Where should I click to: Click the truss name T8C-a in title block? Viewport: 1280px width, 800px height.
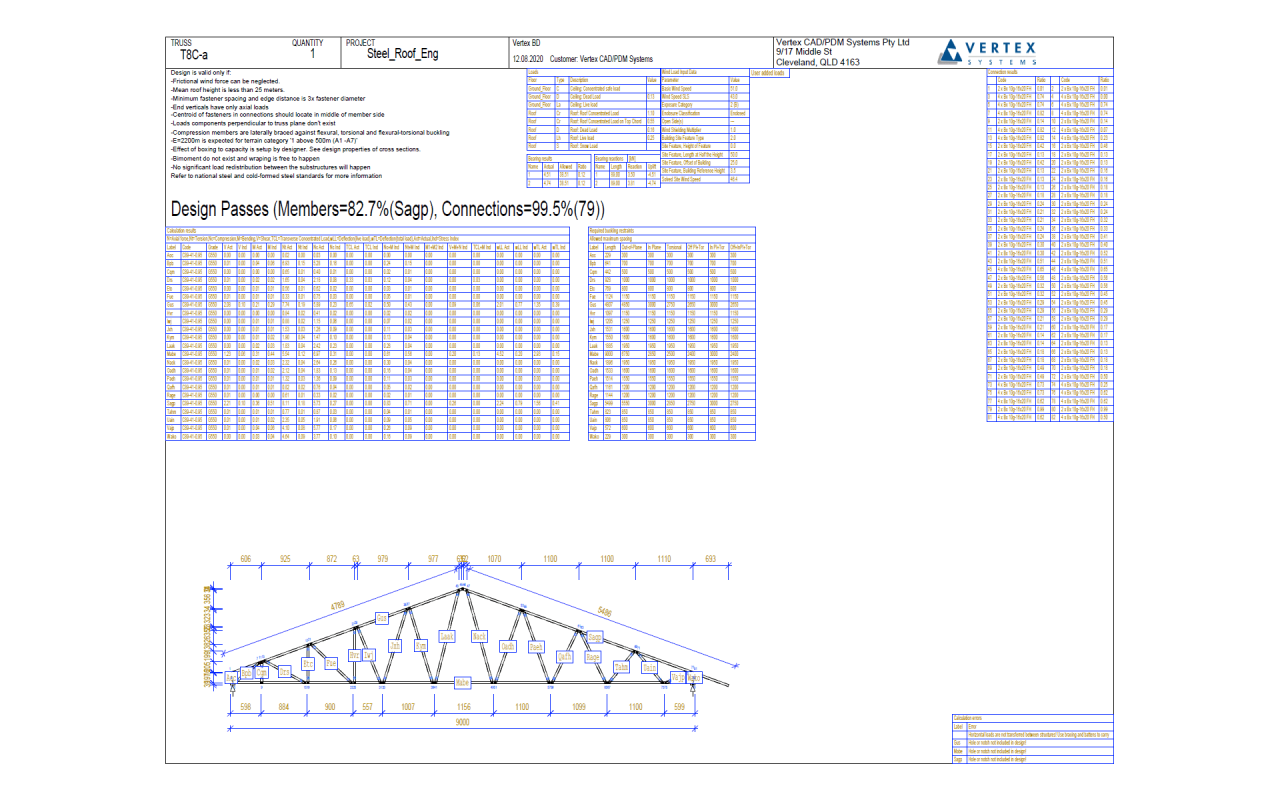point(196,56)
